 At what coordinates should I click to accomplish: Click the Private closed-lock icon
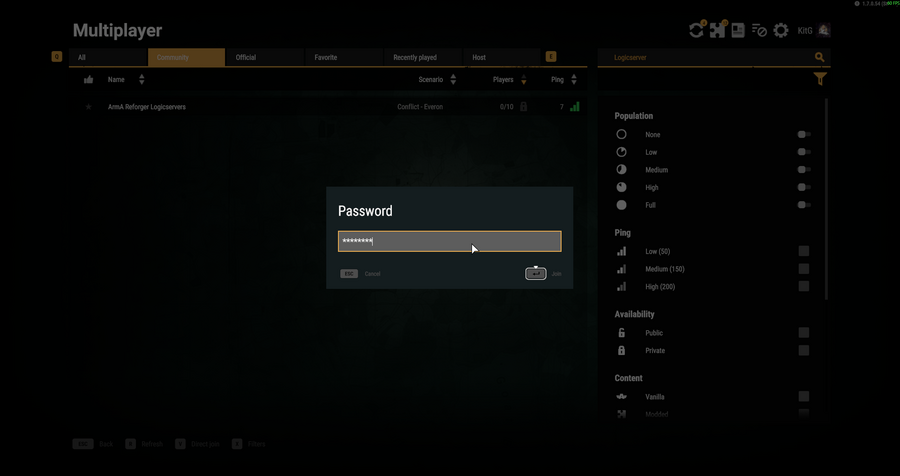[x=621, y=350]
